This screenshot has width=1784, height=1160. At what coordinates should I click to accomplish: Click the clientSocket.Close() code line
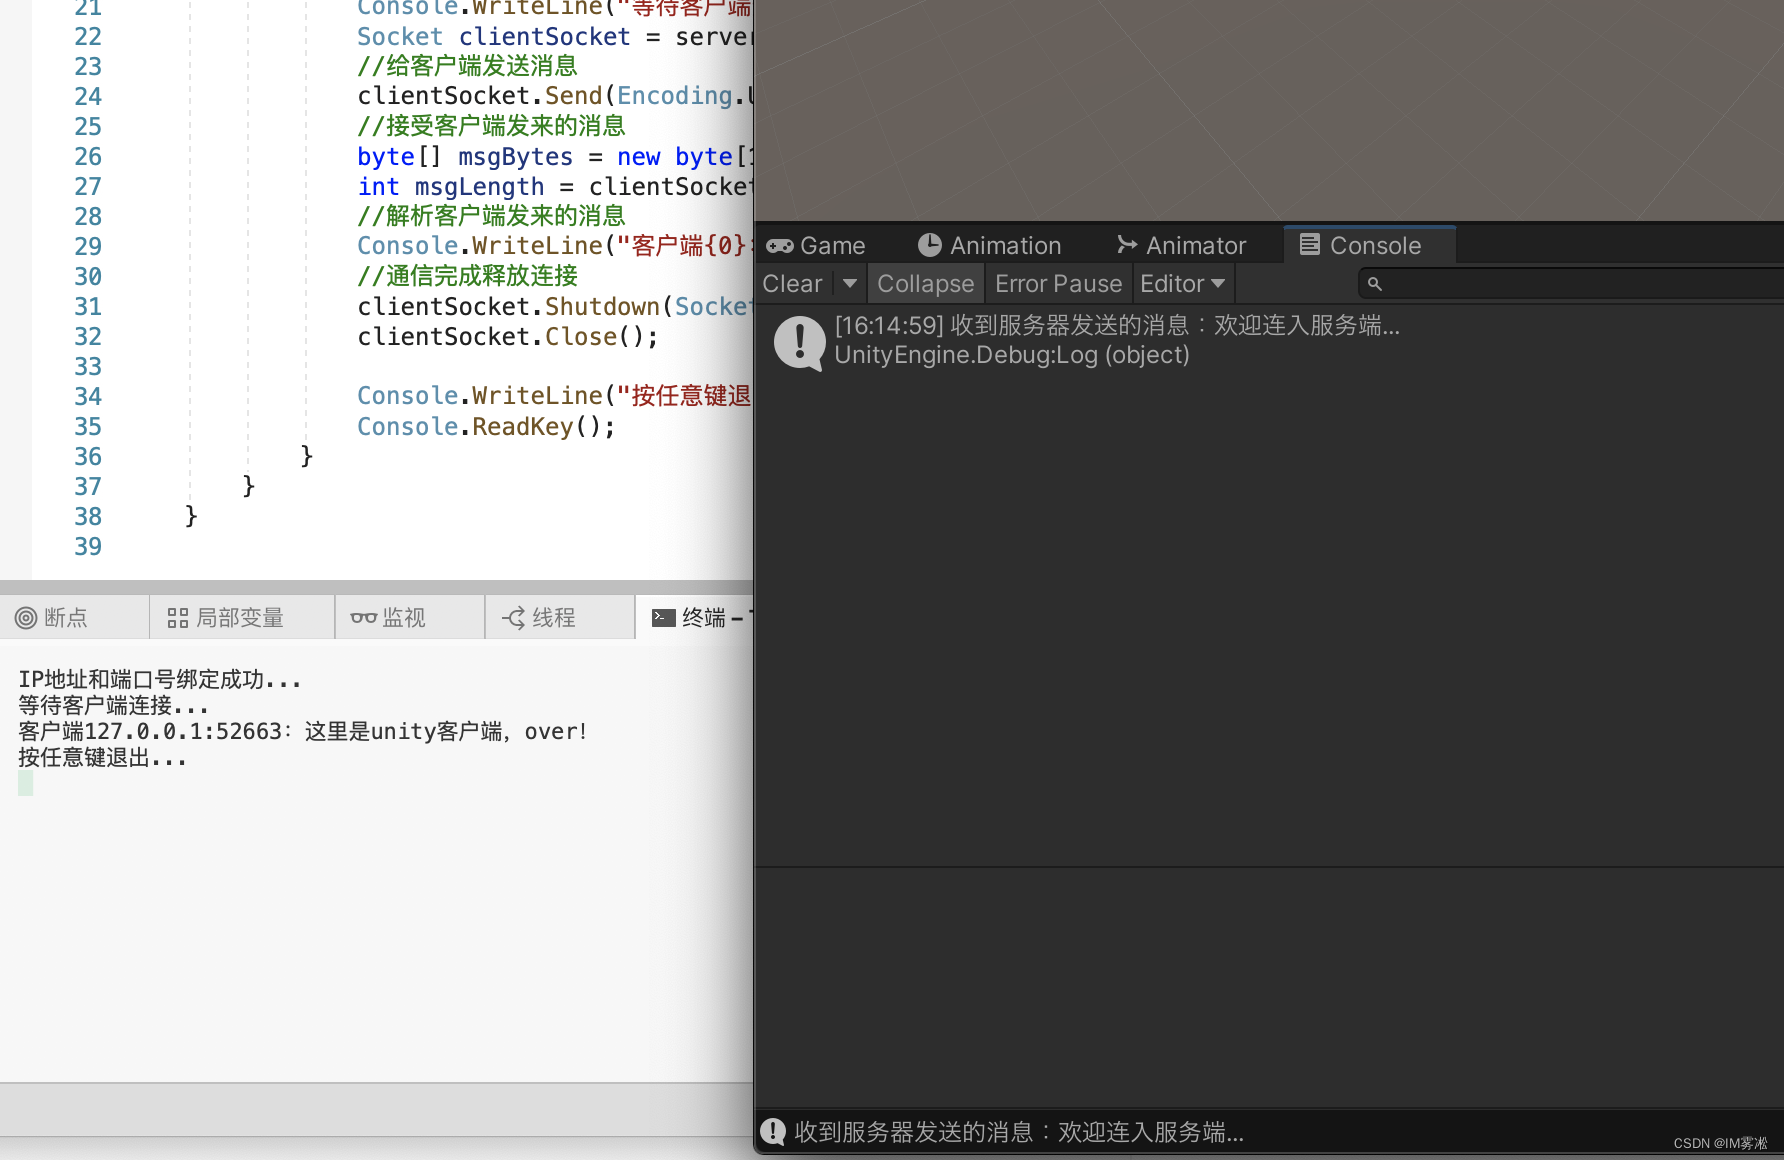(508, 337)
